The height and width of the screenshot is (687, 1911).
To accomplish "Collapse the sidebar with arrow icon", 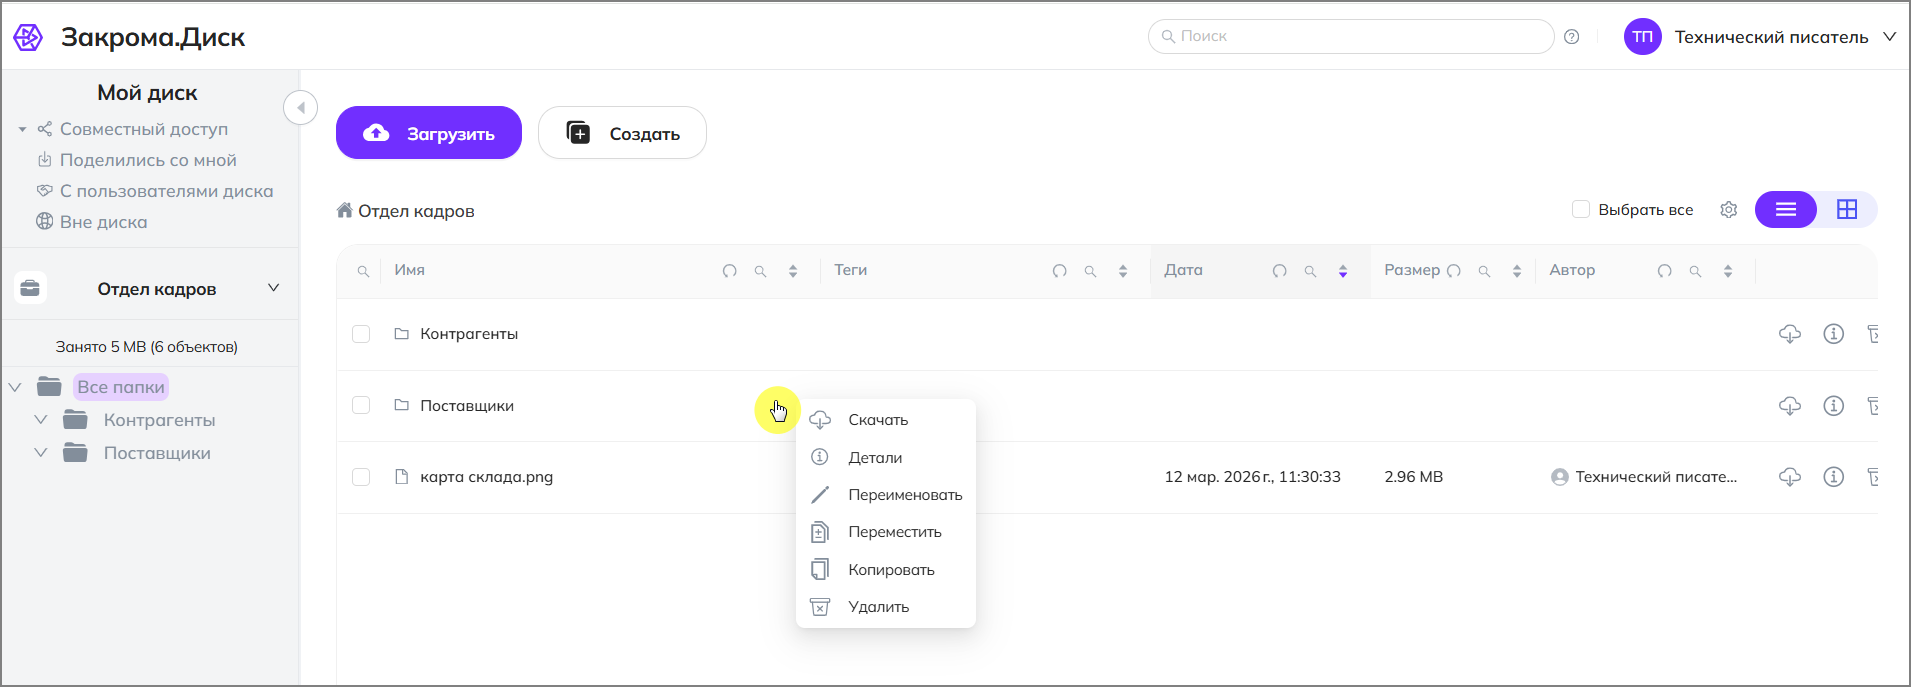I will (x=300, y=108).
